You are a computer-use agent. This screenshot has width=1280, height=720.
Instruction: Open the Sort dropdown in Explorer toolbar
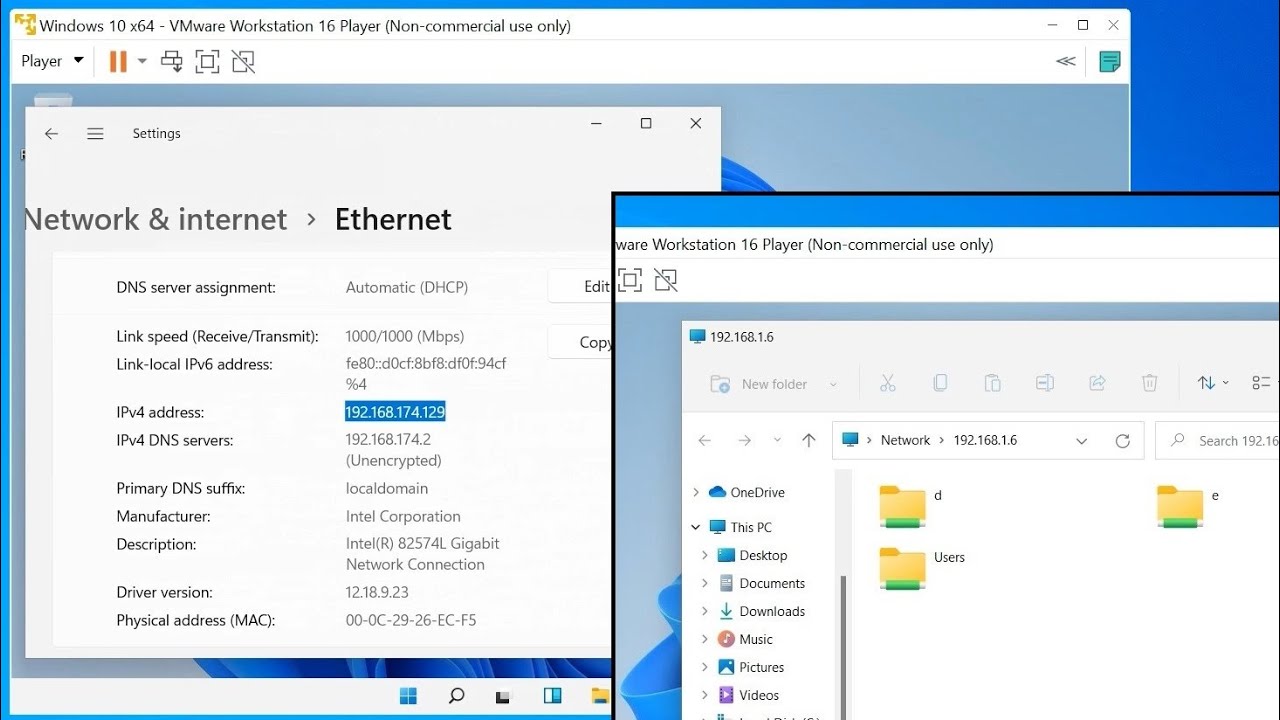tap(1213, 383)
